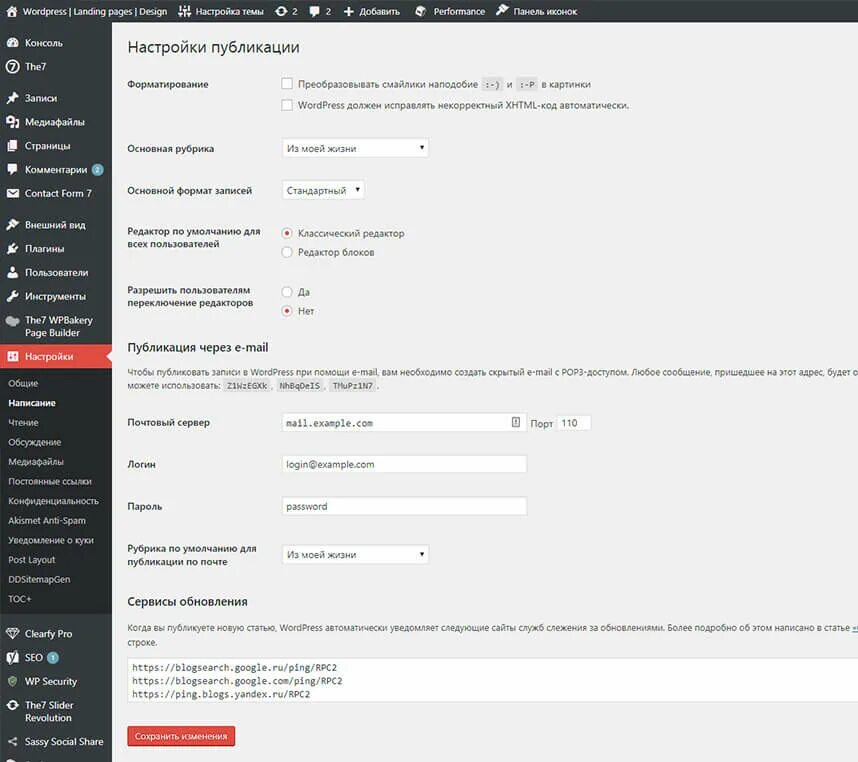This screenshot has width=858, height=762.
Task: Click the WP Security shield icon
Action: 13,681
